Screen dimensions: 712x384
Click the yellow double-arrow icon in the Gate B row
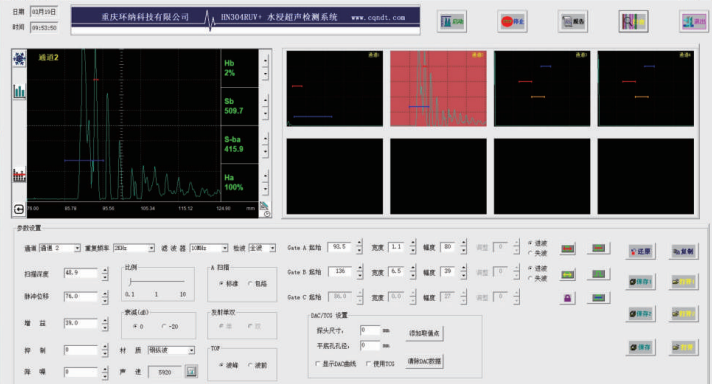tap(568, 274)
